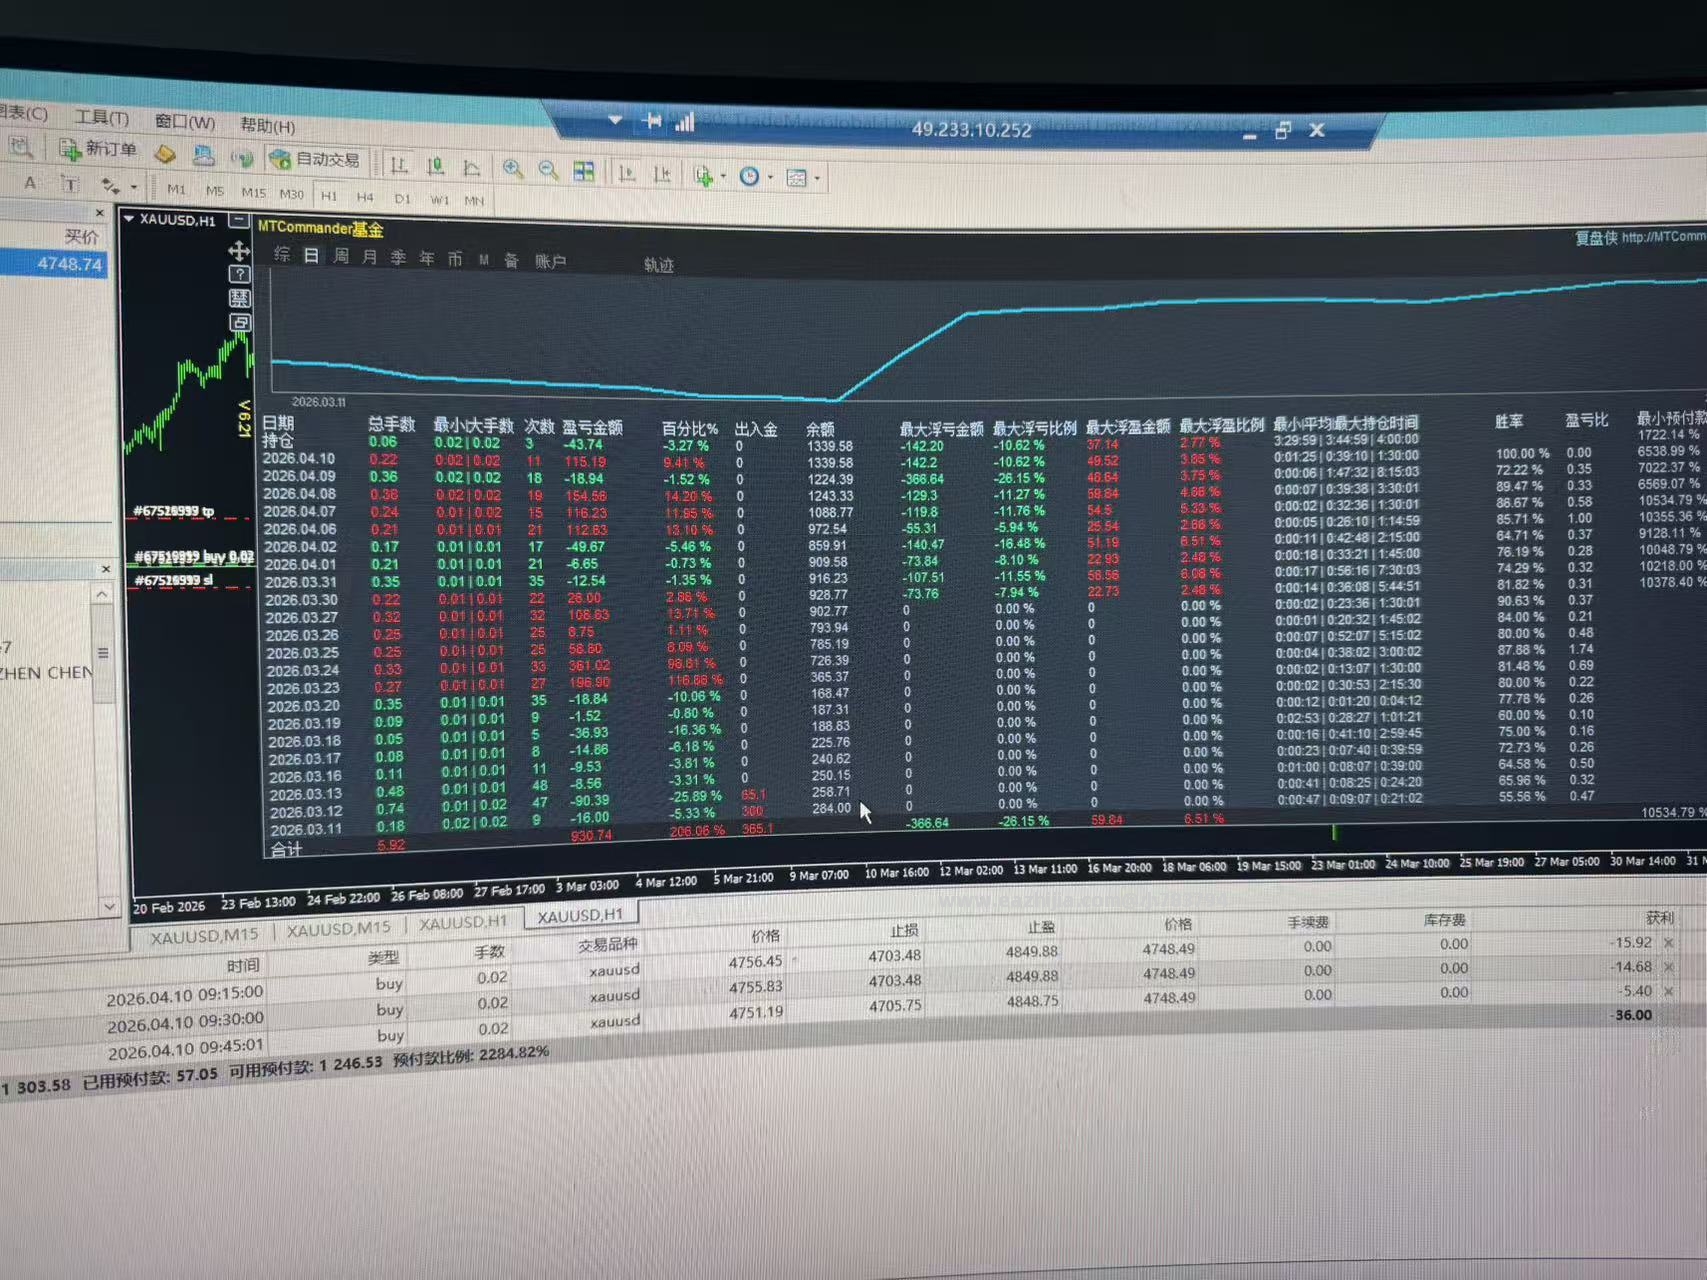Image resolution: width=1707 pixels, height=1280 pixels.
Task: Open the 账户 account tab
Action: click(550, 262)
